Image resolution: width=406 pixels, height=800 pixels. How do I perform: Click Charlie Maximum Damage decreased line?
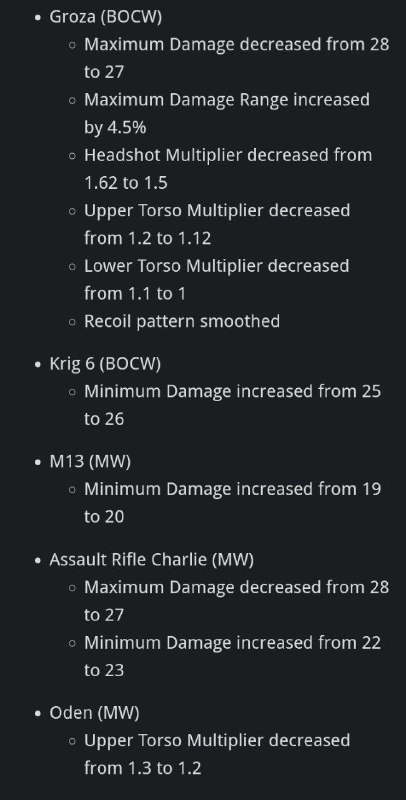[x=237, y=601]
